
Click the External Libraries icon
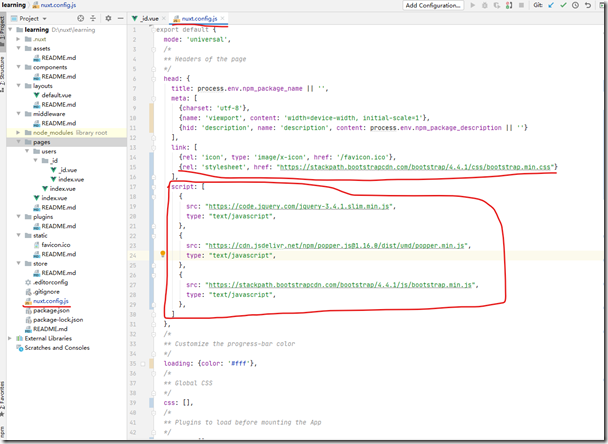(x=20, y=339)
